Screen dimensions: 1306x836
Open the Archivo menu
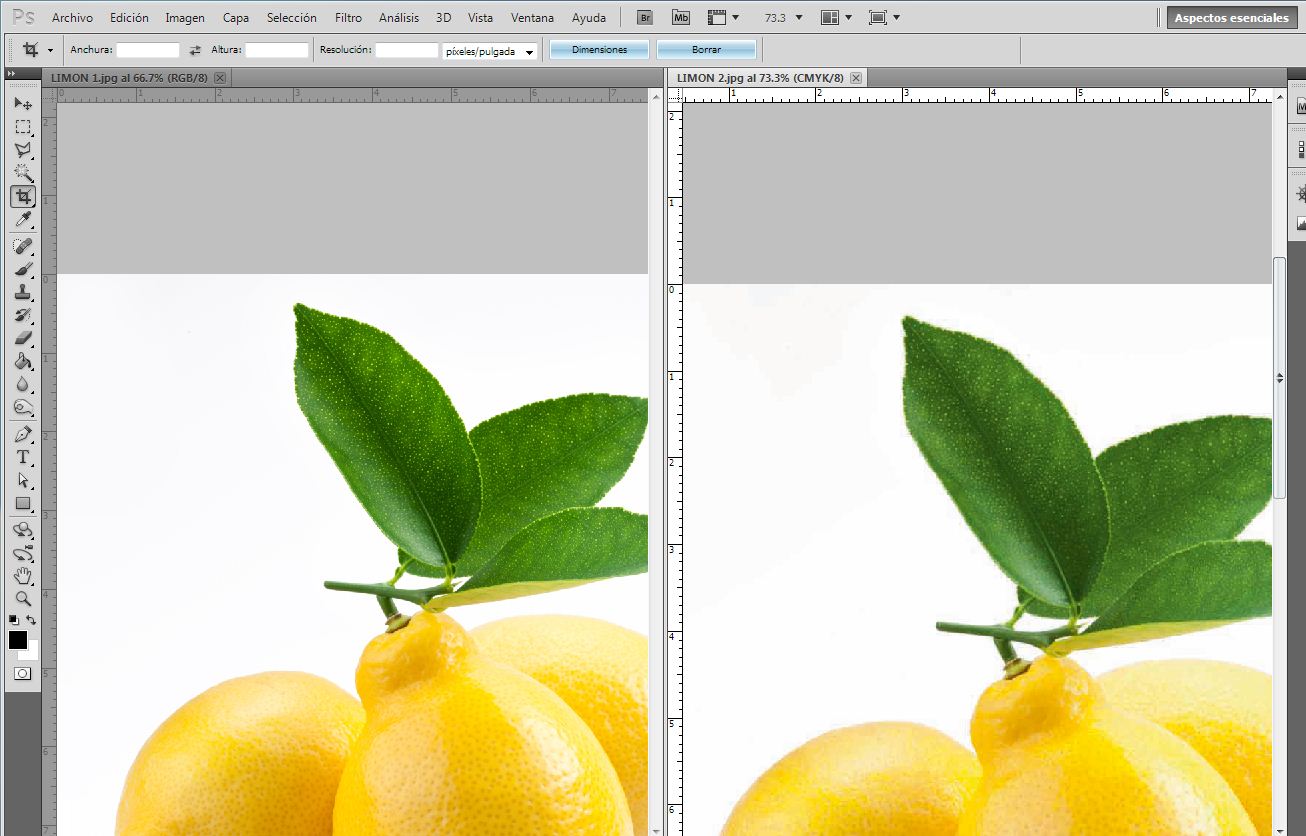(x=72, y=18)
